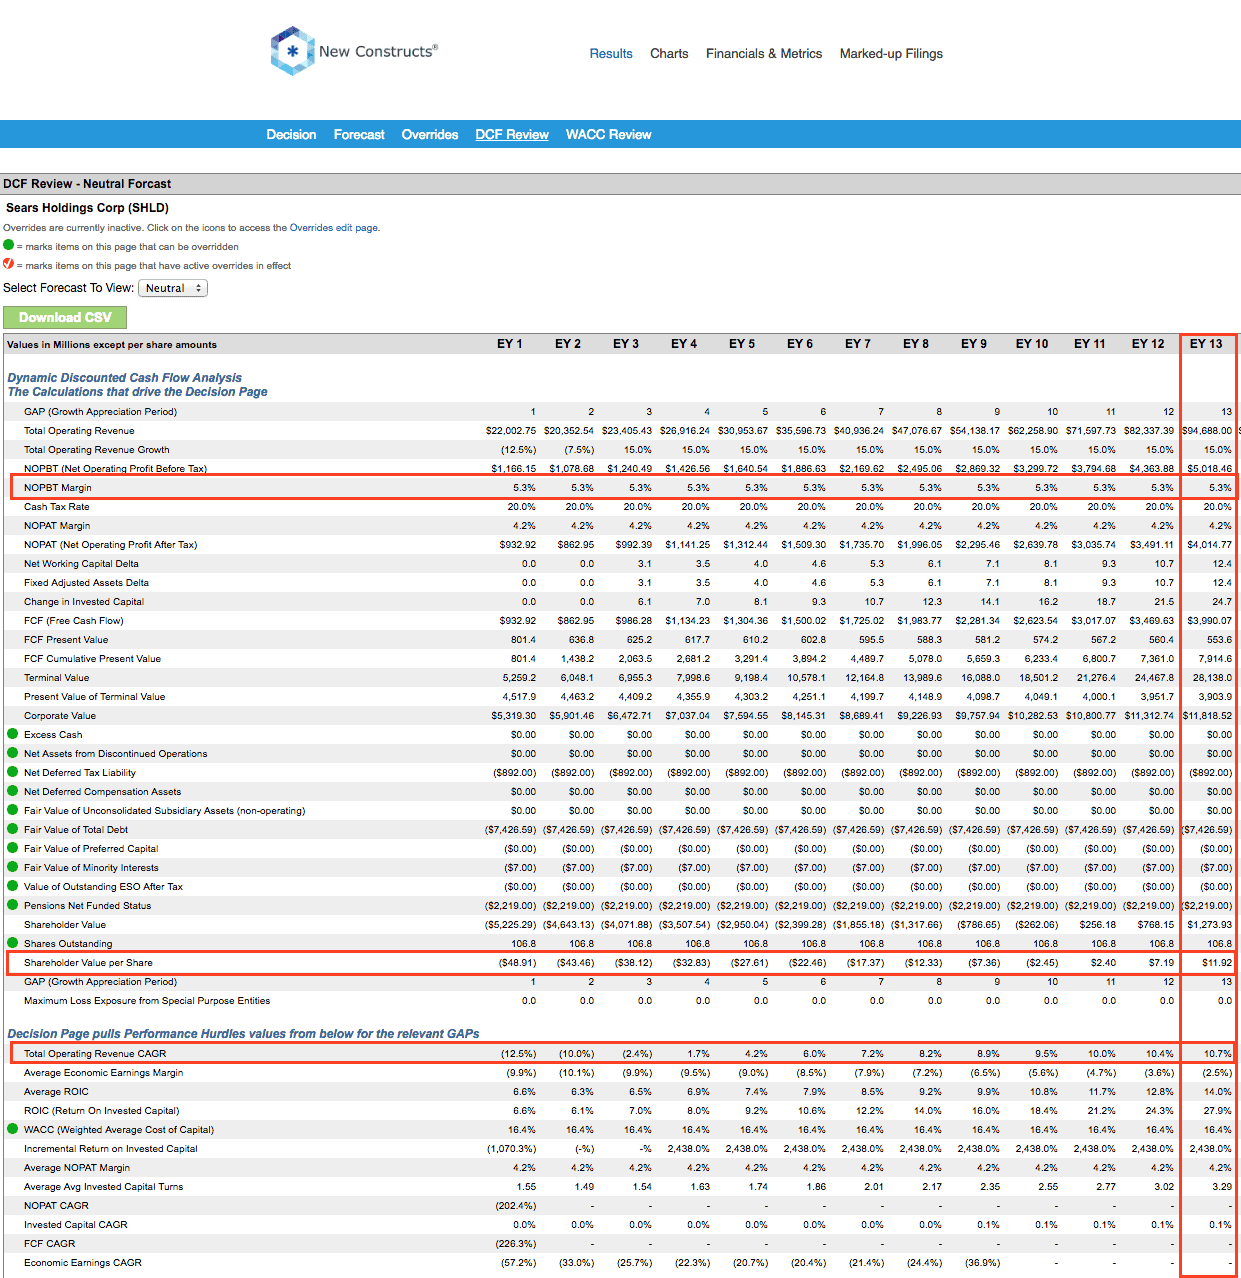Click the green icon for Fair Value of Unconsolidated Subsidiary Assets
Screen dimensions: 1241x1278
tap(12, 810)
